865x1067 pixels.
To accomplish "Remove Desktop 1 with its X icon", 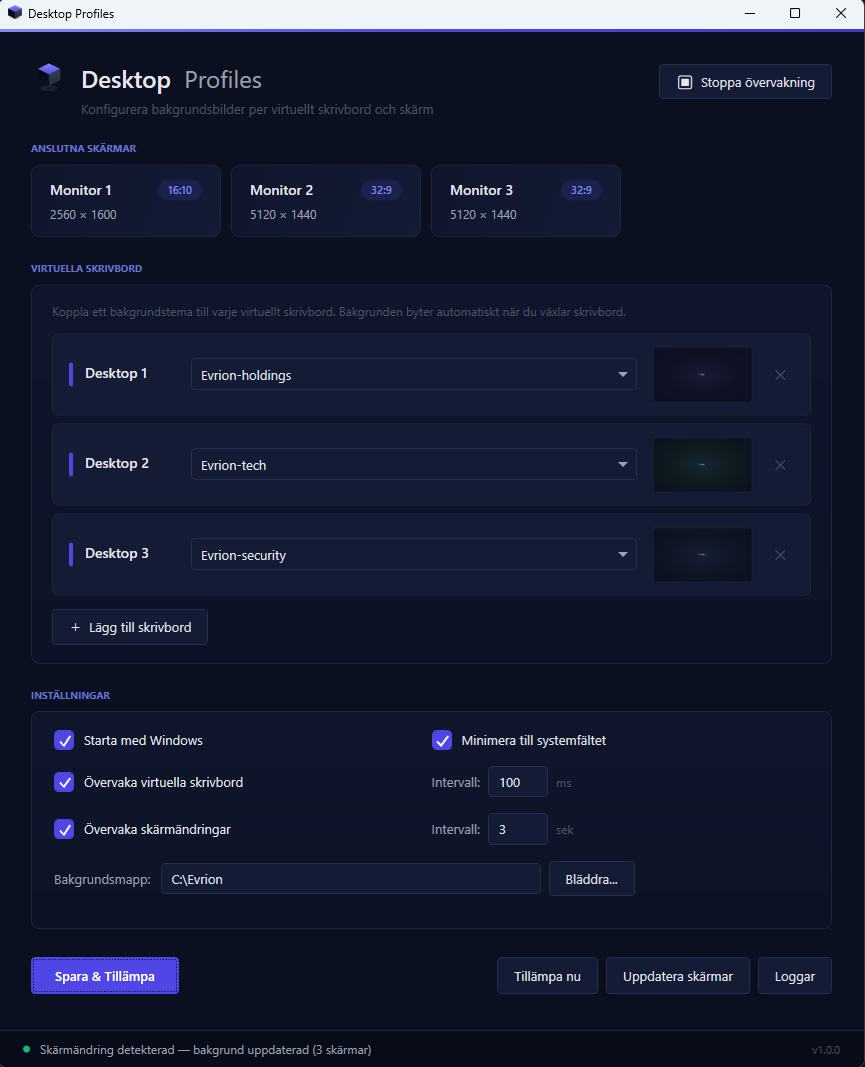I will [780, 375].
